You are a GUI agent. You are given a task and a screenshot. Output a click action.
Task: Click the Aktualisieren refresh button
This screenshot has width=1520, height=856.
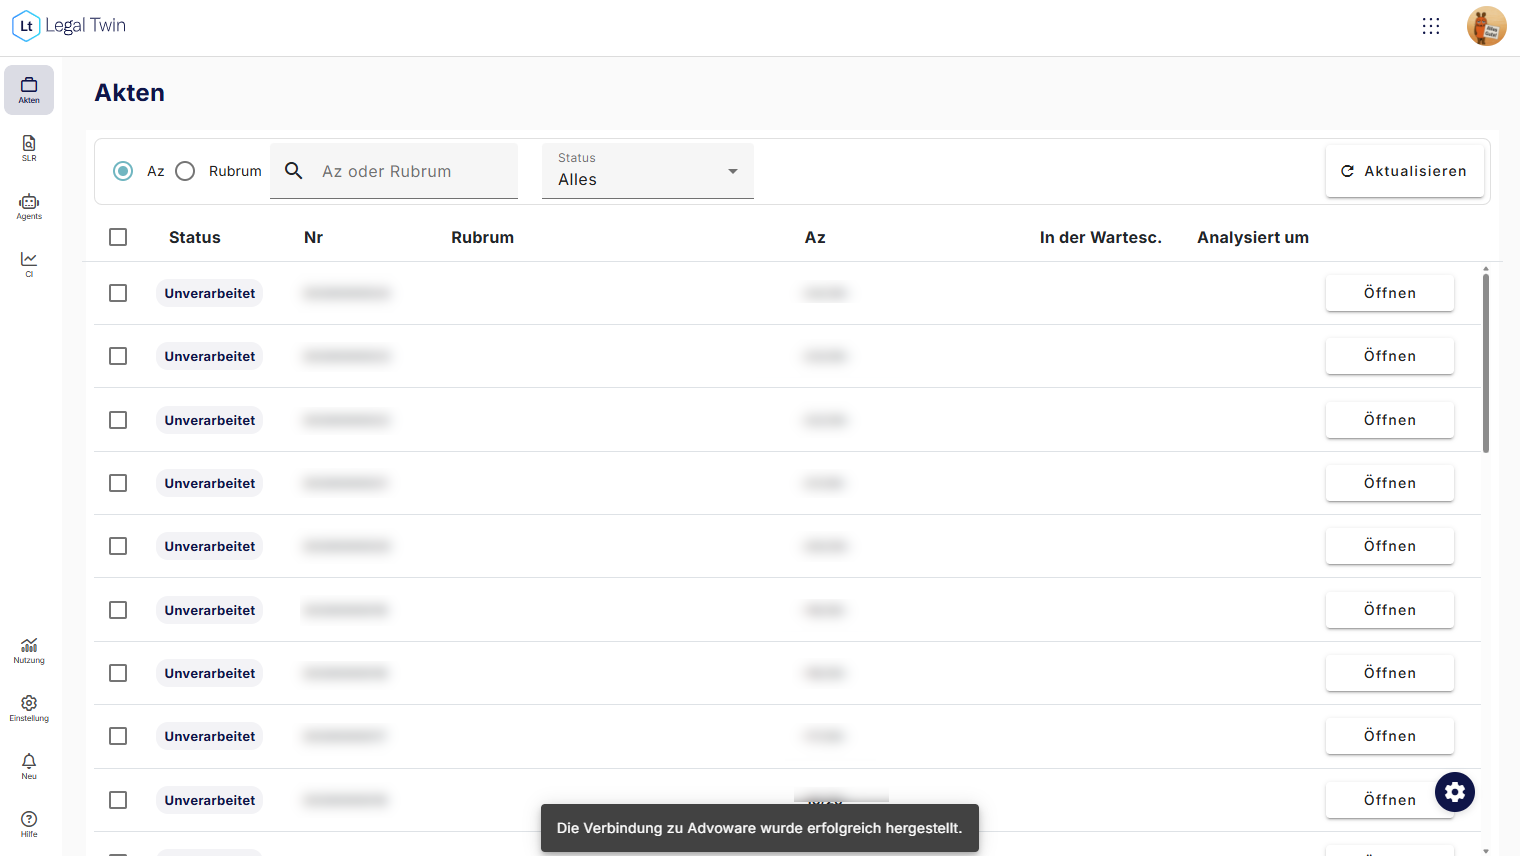[1405, 171]
